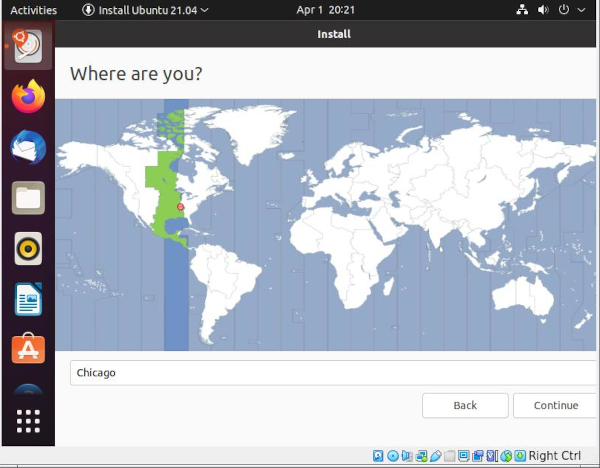
Task: Expand the Install Ubuntu 21.04 app menu
Action: click(146, 10)
